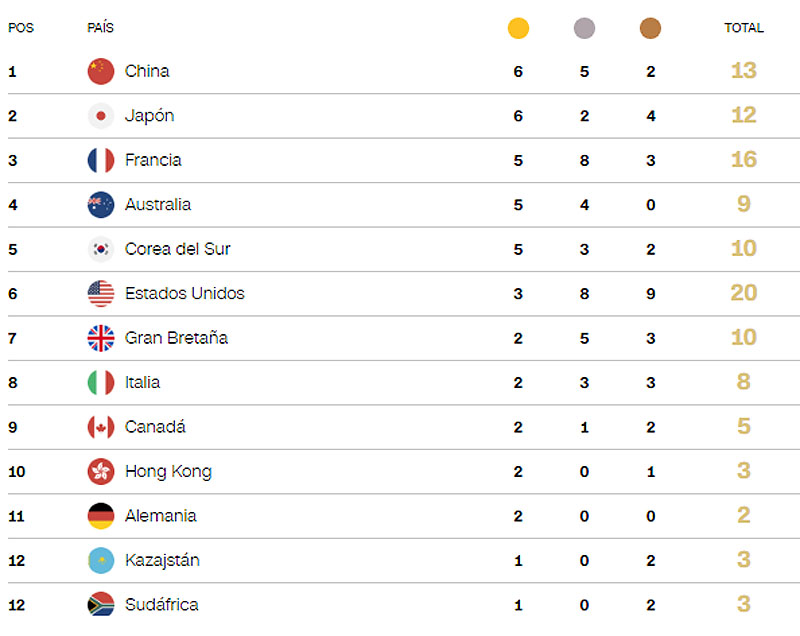
Task: Click the Francia flag icon
Action: pos(101,160)
